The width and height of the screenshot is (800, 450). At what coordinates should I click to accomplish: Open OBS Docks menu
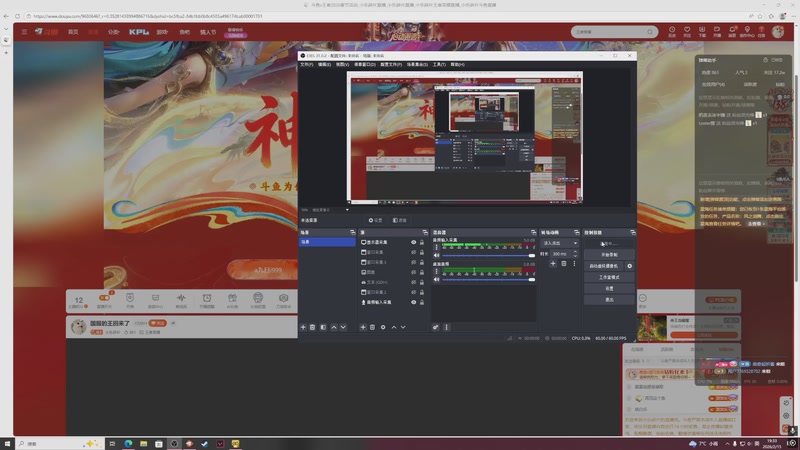click(x=365, y=65)
